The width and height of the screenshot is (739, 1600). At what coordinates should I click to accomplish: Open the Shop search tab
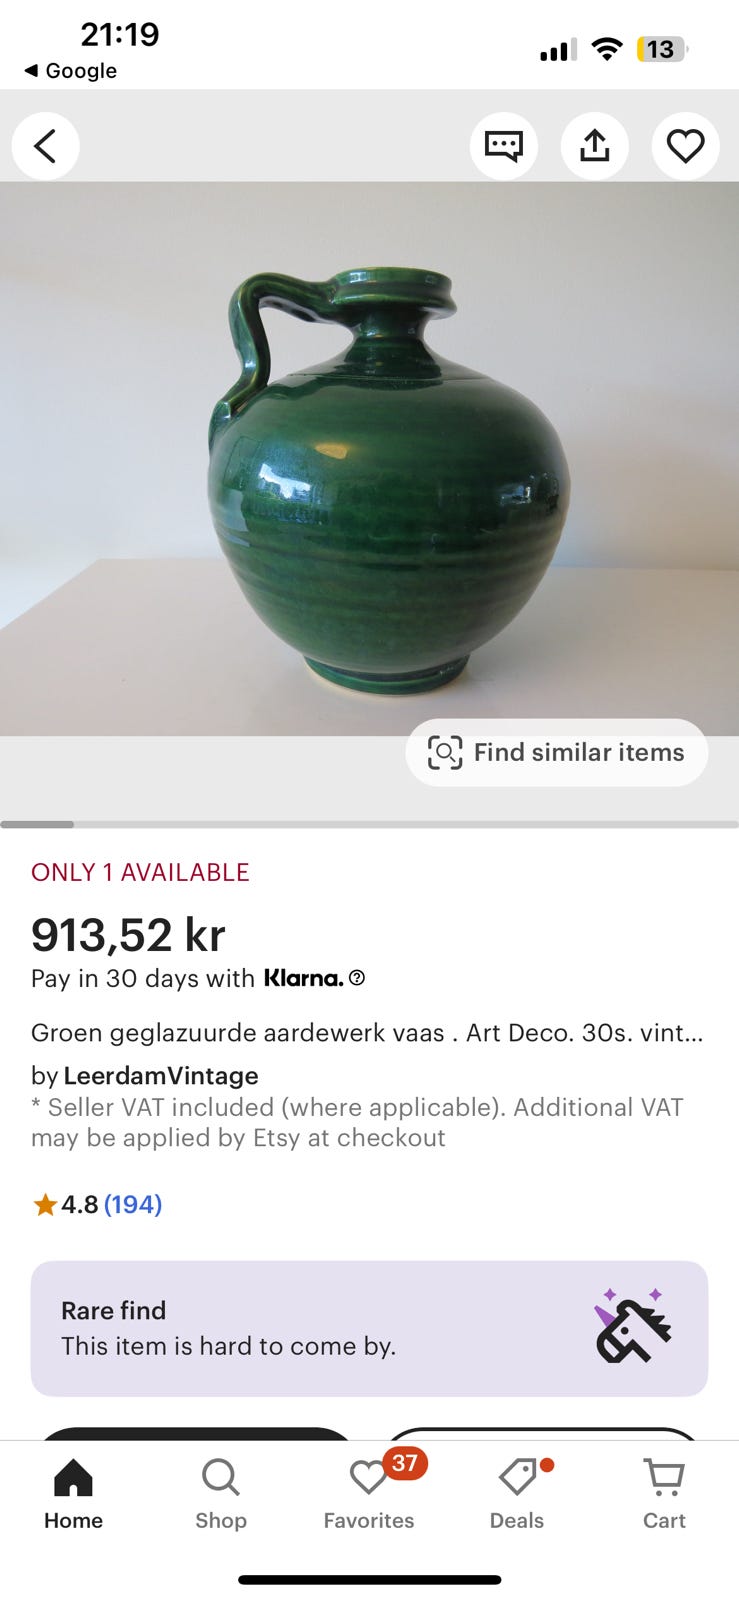click(x=221, y=1494)
